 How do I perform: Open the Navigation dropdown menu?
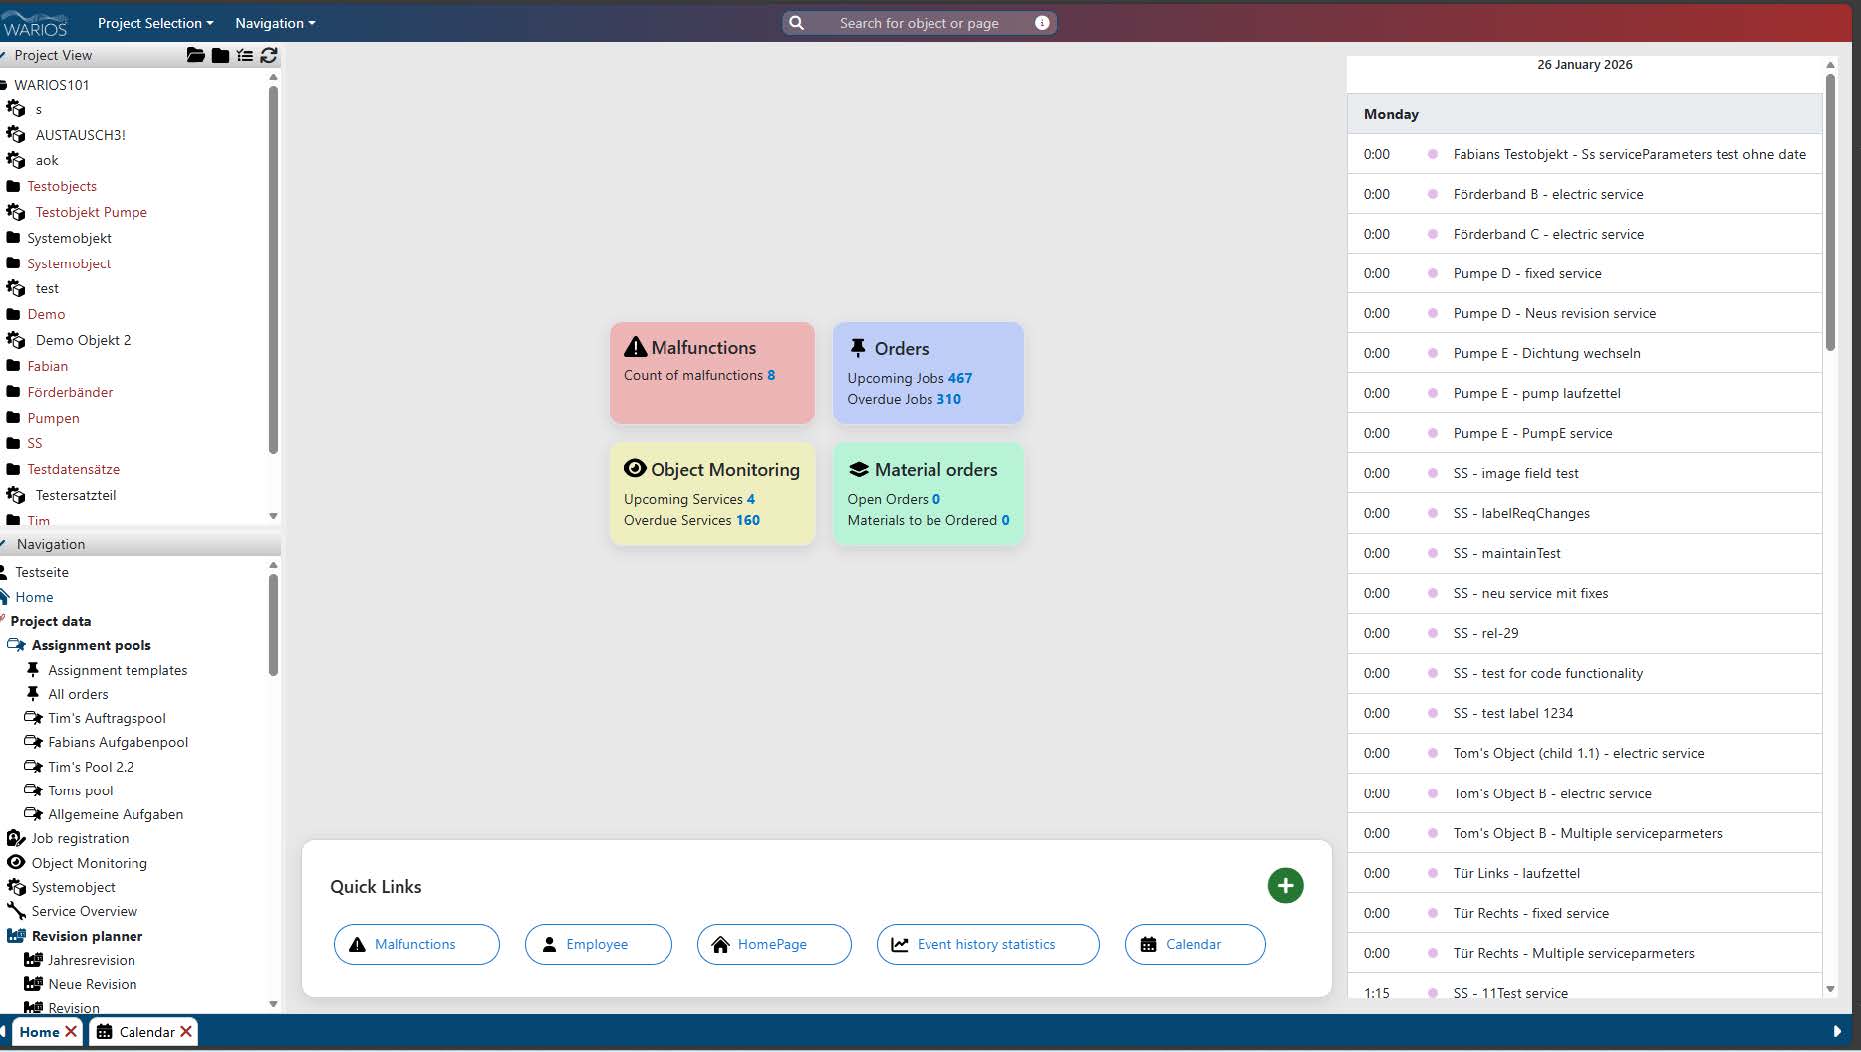tap(275, 23)
